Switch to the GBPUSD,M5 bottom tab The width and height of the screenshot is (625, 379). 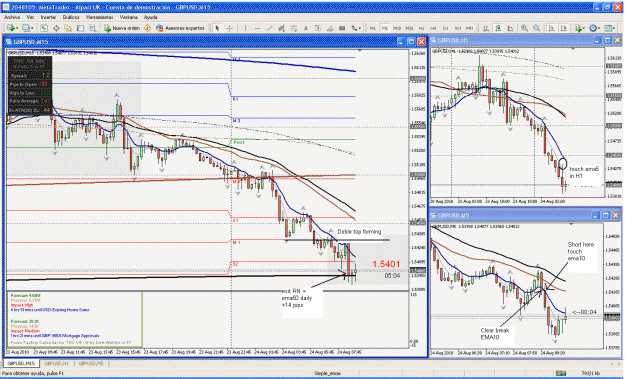coord(91,363)
